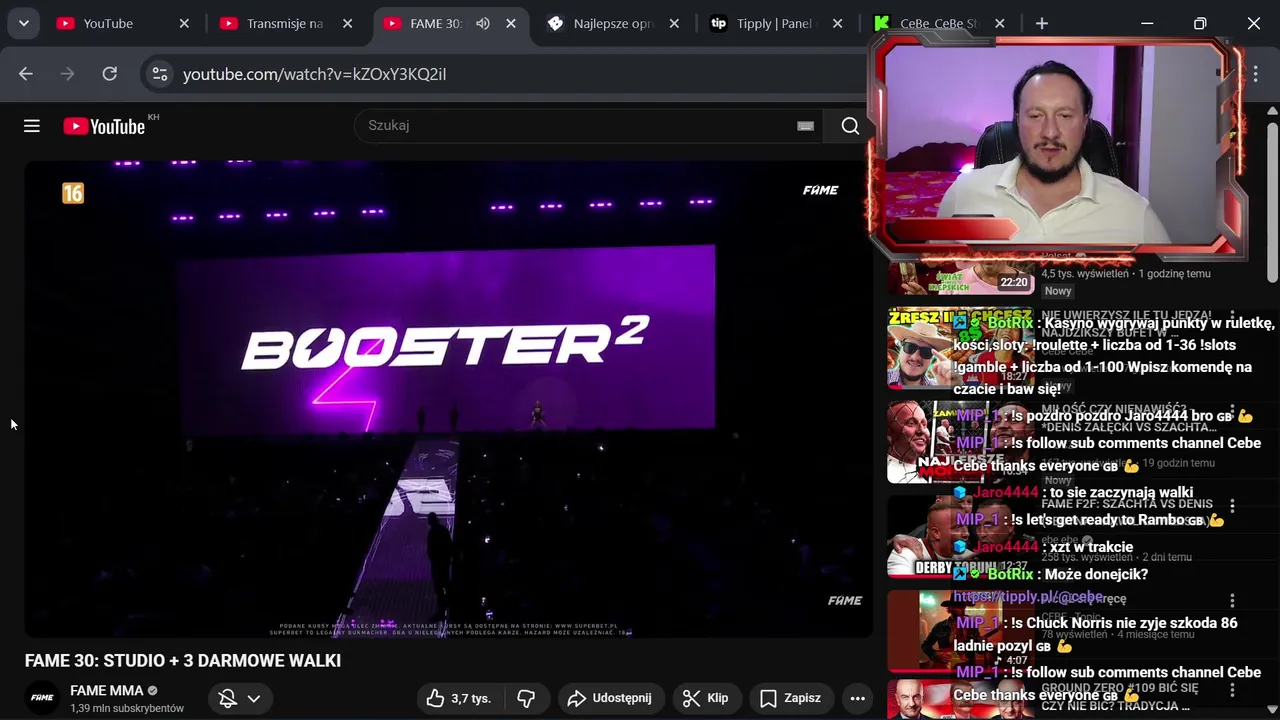Viewport: 1280px width, 720px height.
Task: Close the first YouTube tab
Action: pyautogui.click(x=184, y=23)
